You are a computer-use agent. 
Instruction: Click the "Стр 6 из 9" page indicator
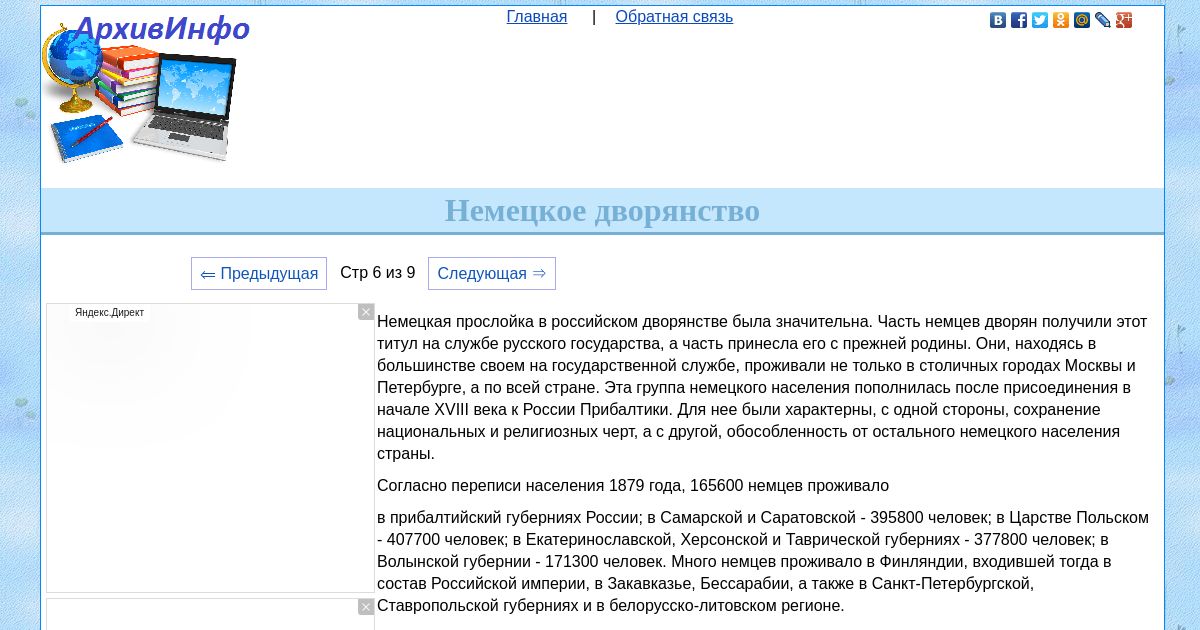pos(378,273)
